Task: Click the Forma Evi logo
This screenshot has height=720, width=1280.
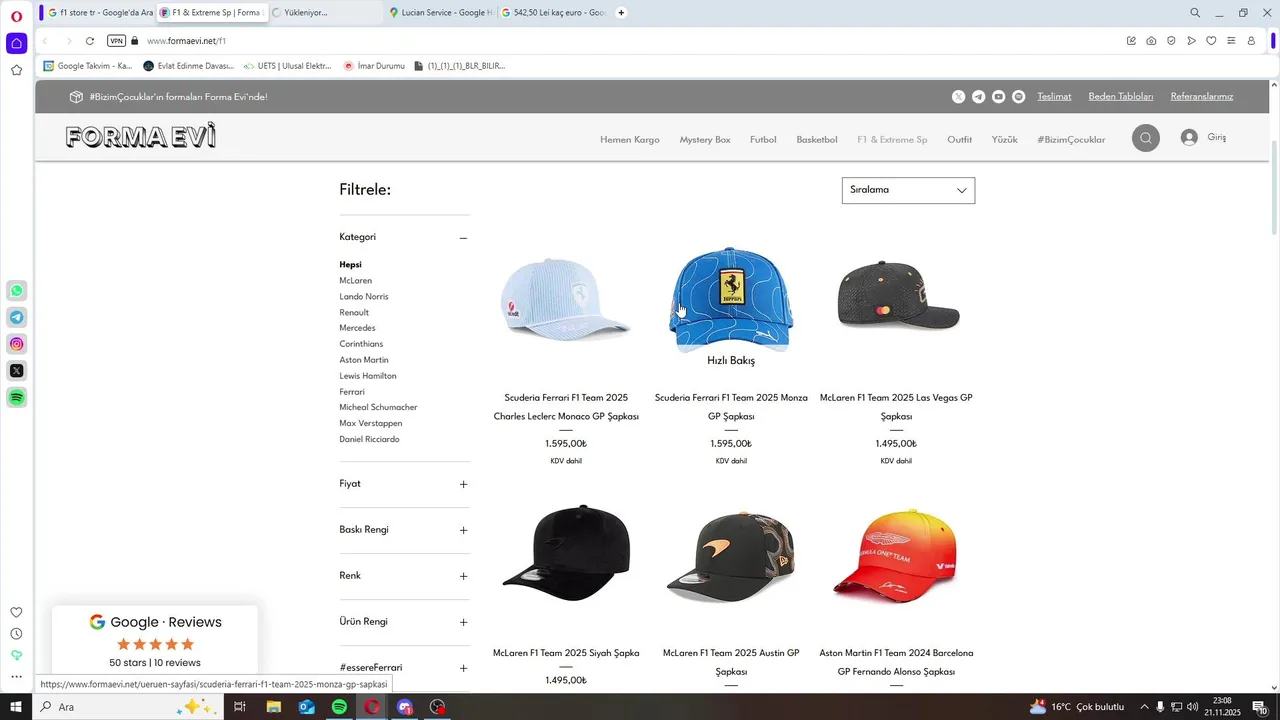Action: point(141,137)
